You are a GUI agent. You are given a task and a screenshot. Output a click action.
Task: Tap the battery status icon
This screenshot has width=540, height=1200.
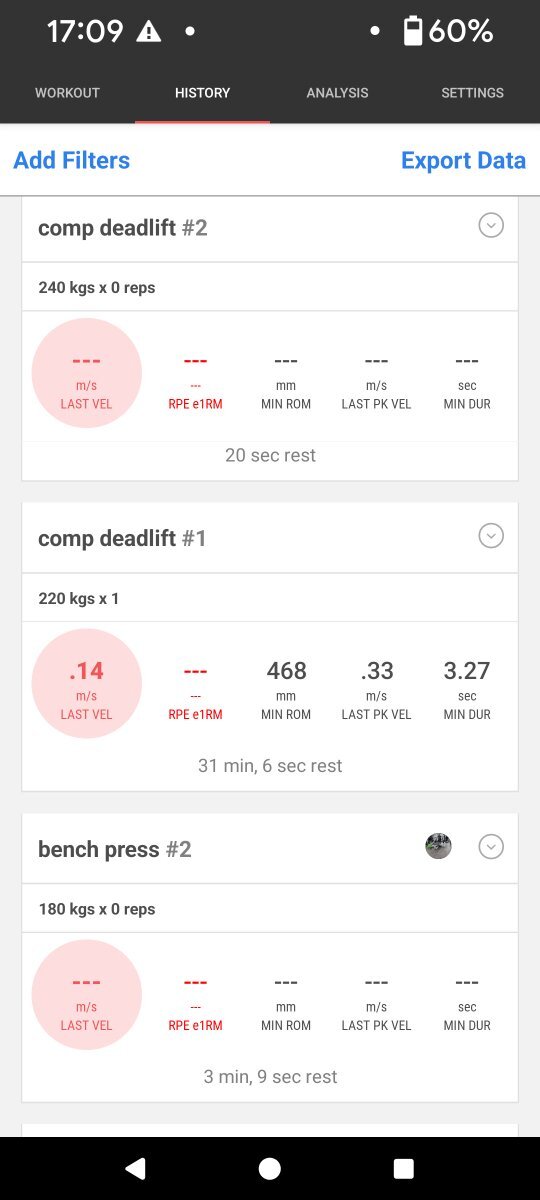pos(412,31)
